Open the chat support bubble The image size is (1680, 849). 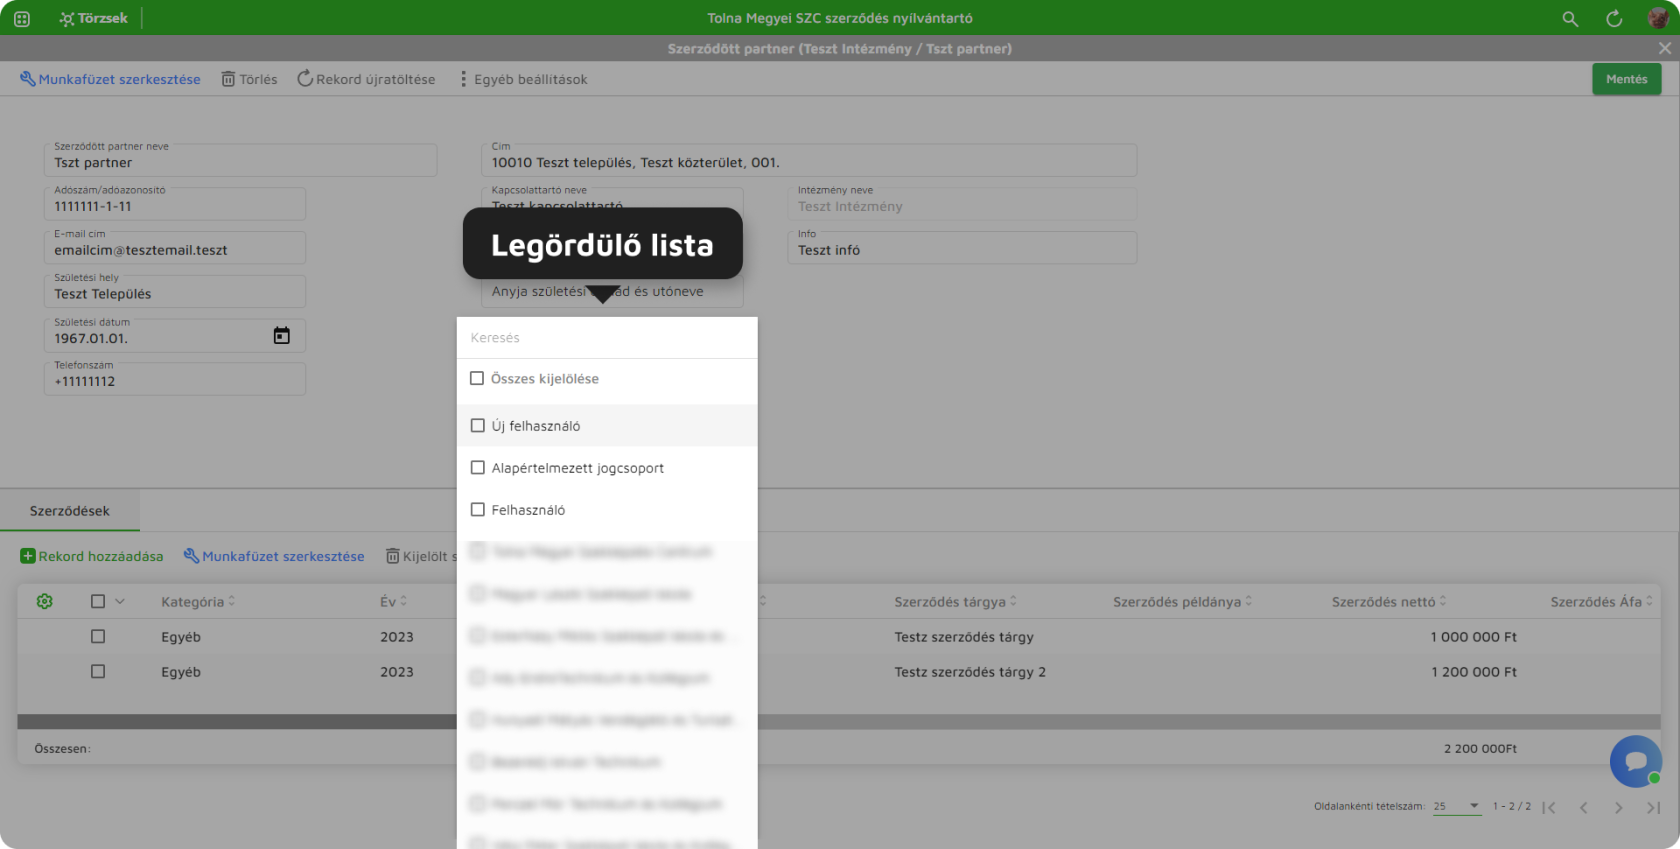[1636, 762]
